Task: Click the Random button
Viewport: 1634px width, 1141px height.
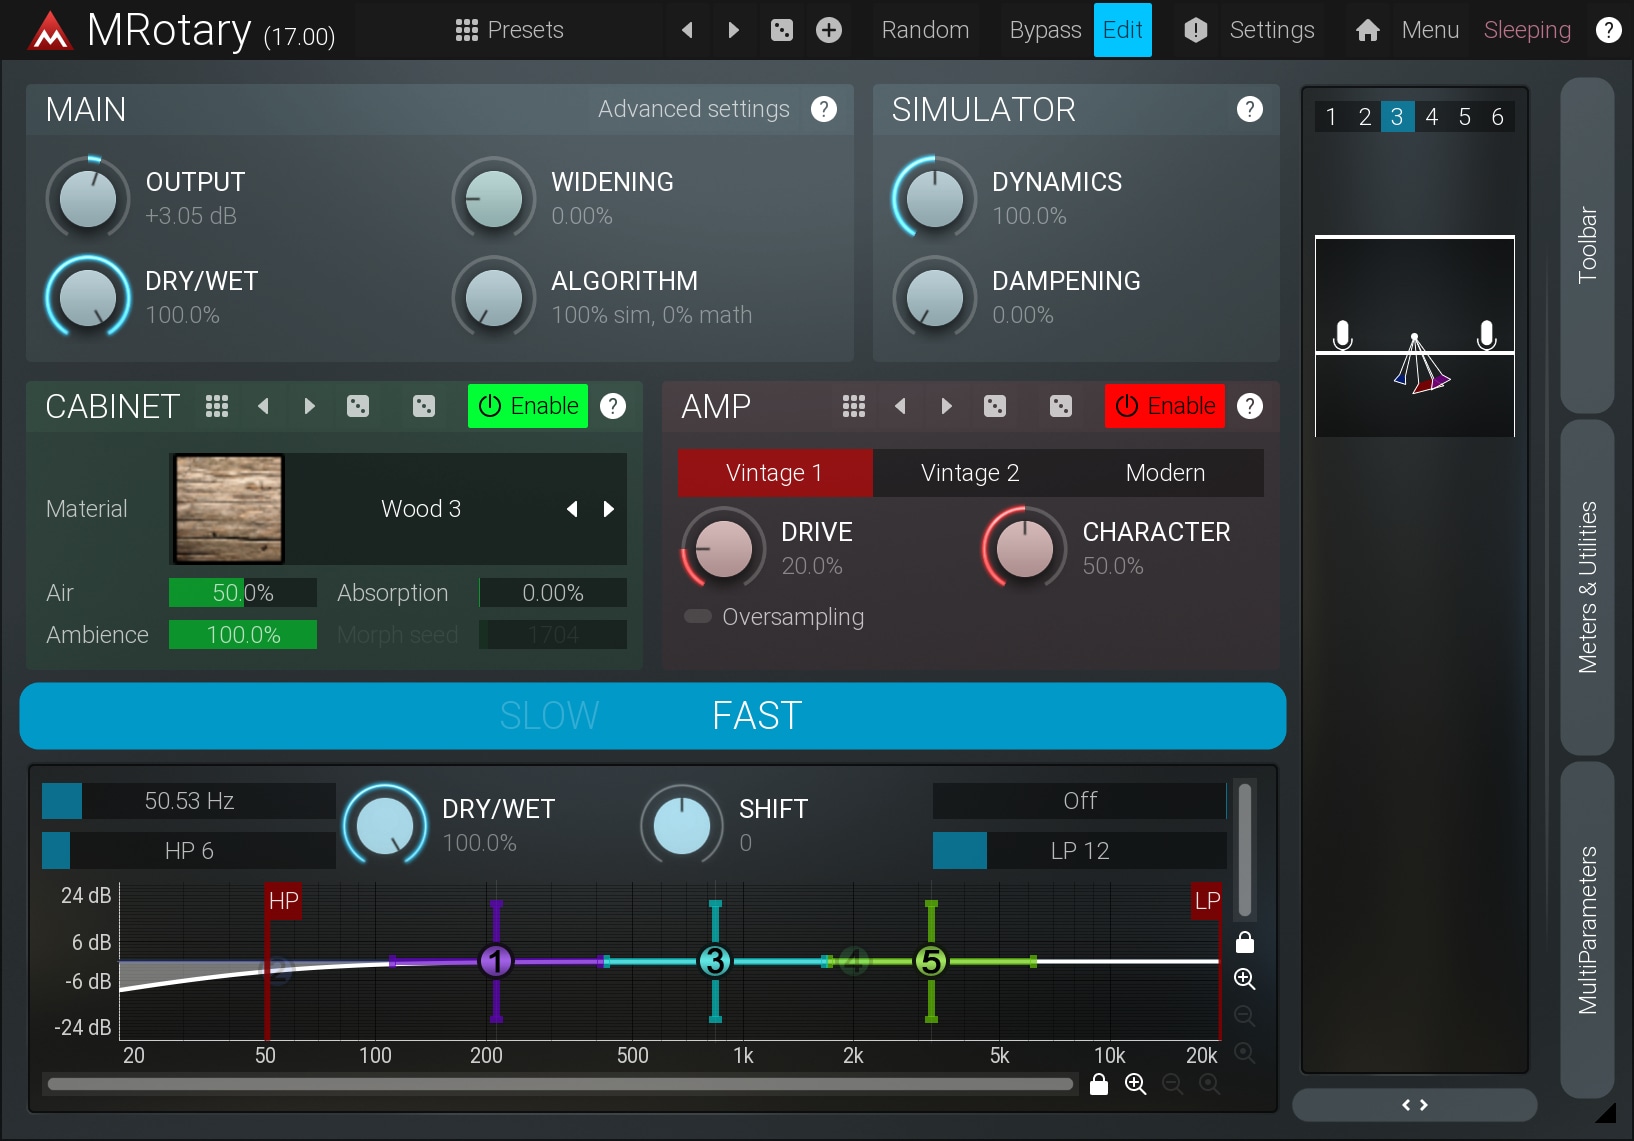Action: coord(925,30)
